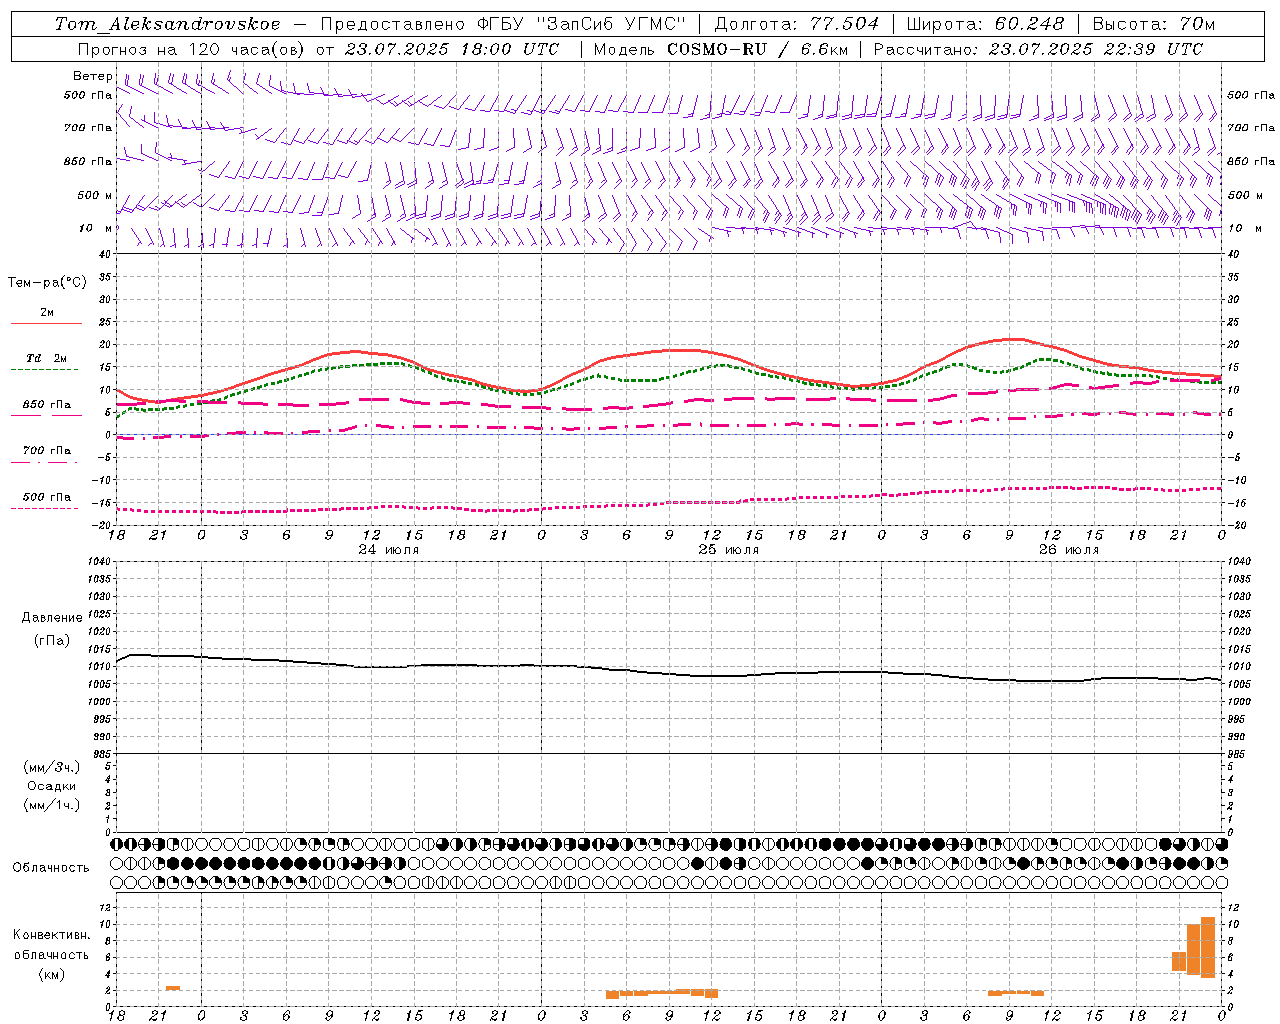Click the "500 м" wind level label on left axis
1280x1024 pixels.
tap(95, 195)
